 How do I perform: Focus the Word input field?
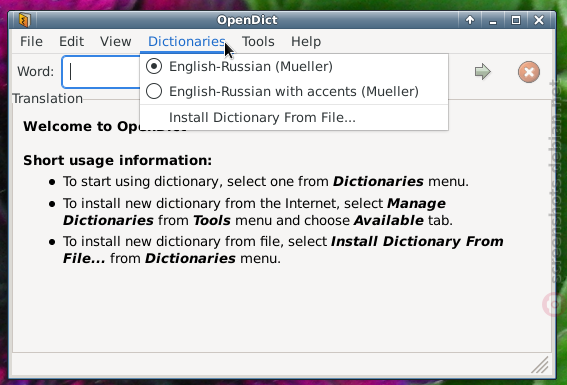pos(101,72)
